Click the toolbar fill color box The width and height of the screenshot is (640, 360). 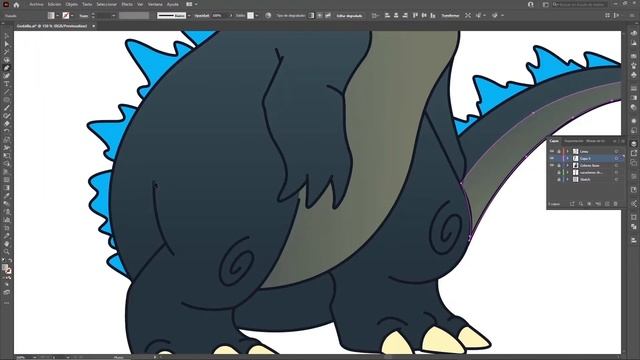point(5,268)
